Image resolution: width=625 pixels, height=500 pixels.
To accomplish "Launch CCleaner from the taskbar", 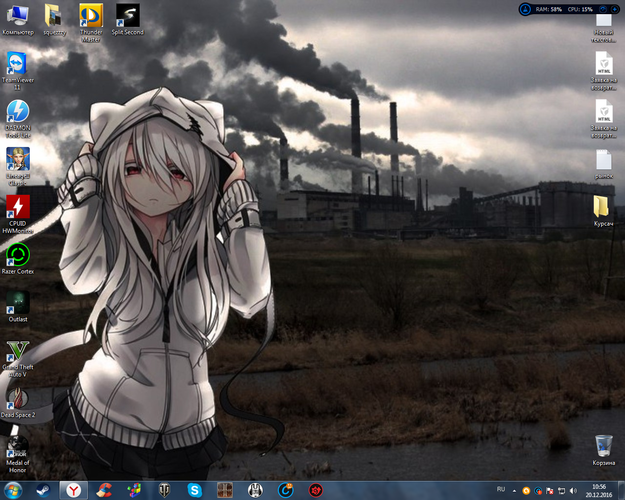I will click(x=104, y=490).
